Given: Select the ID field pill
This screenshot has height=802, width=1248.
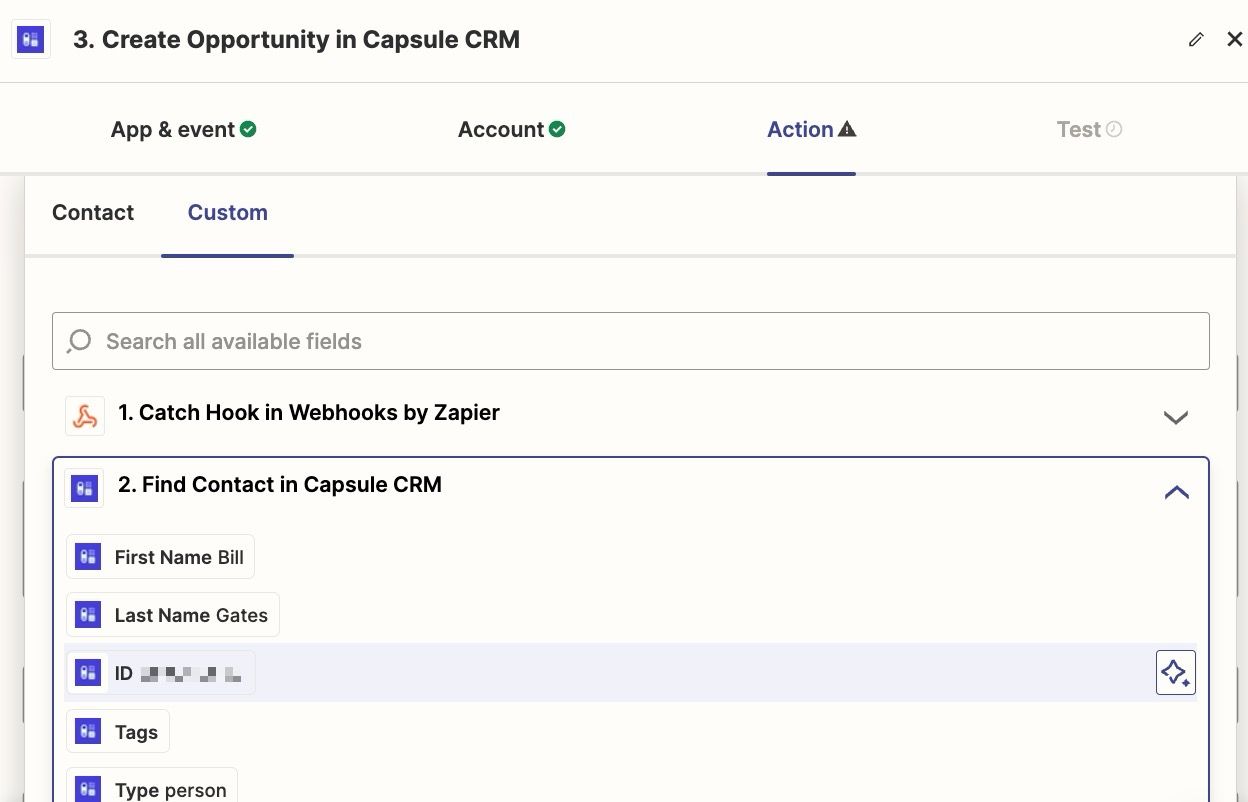Looking at the screenshot, I should (160, 673).
